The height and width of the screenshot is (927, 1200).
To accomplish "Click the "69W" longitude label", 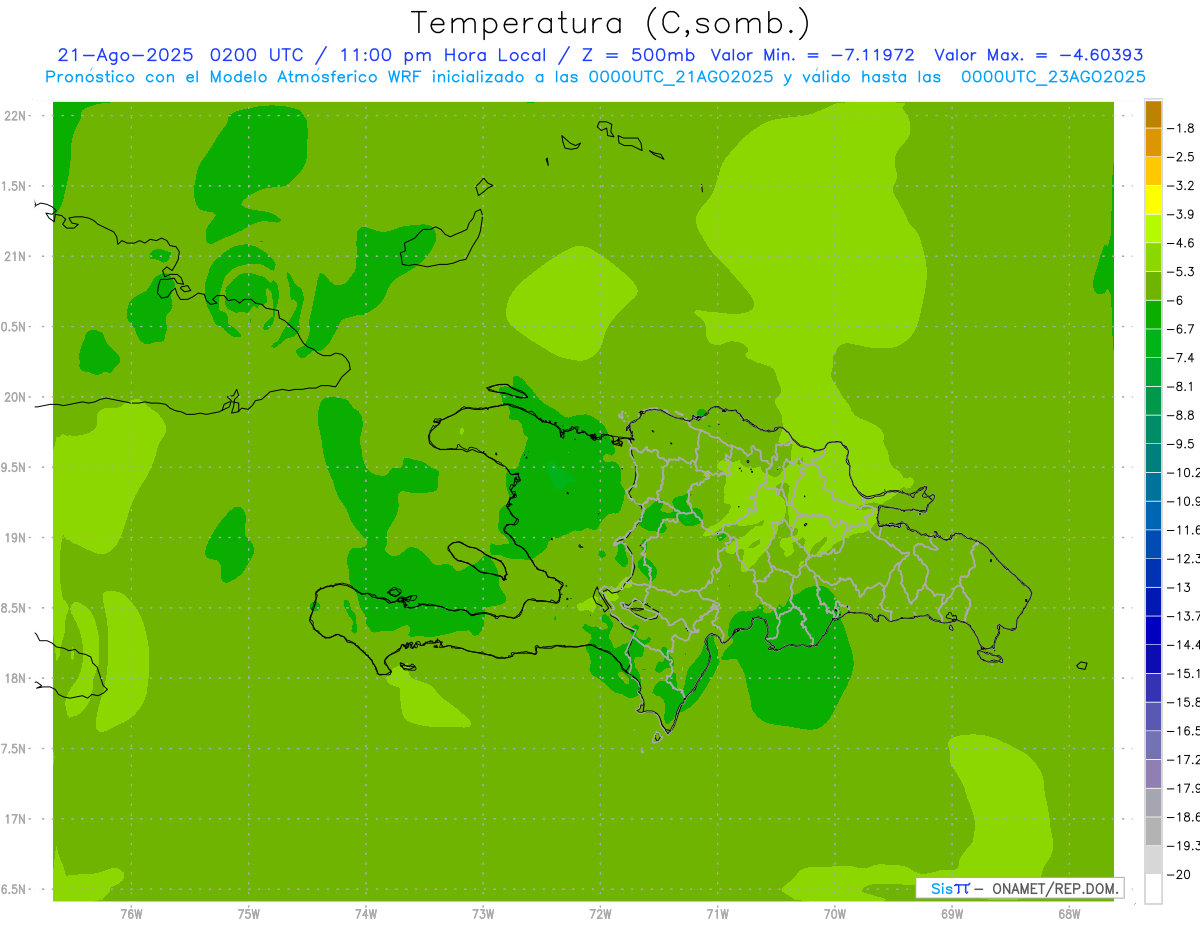I will [952, 913].
